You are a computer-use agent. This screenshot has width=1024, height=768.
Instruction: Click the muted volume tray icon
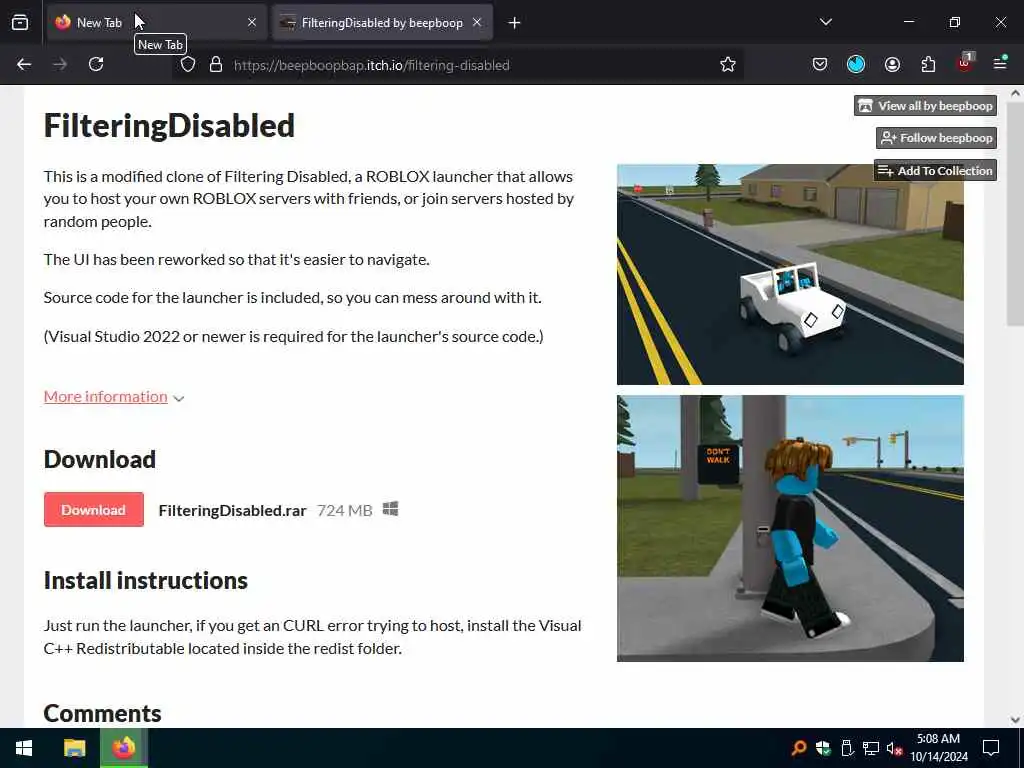(x=895, y=748)
